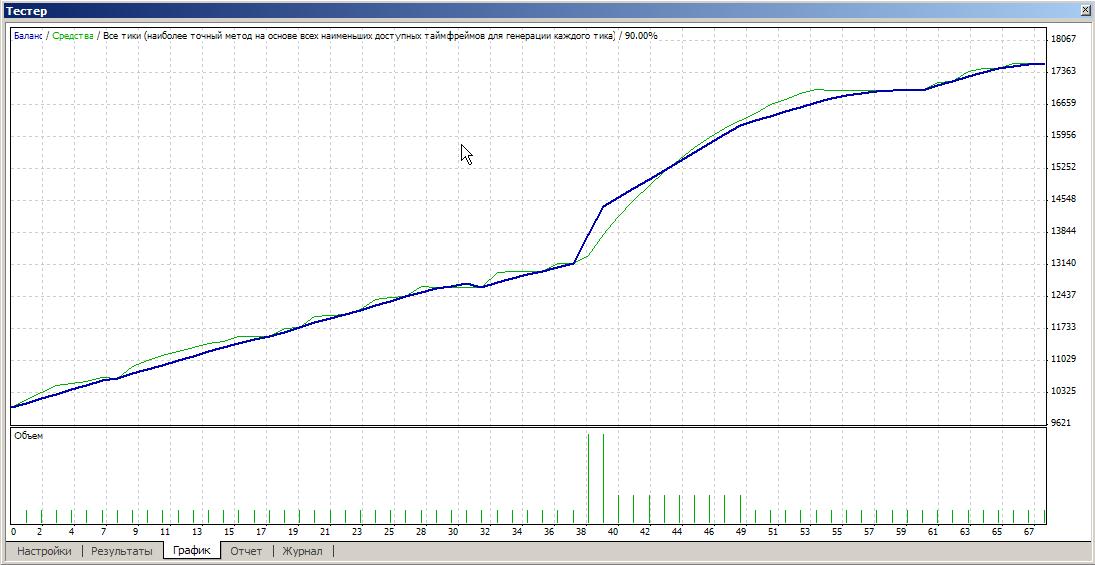Click the 9621 axis value

pos(1063,423)
